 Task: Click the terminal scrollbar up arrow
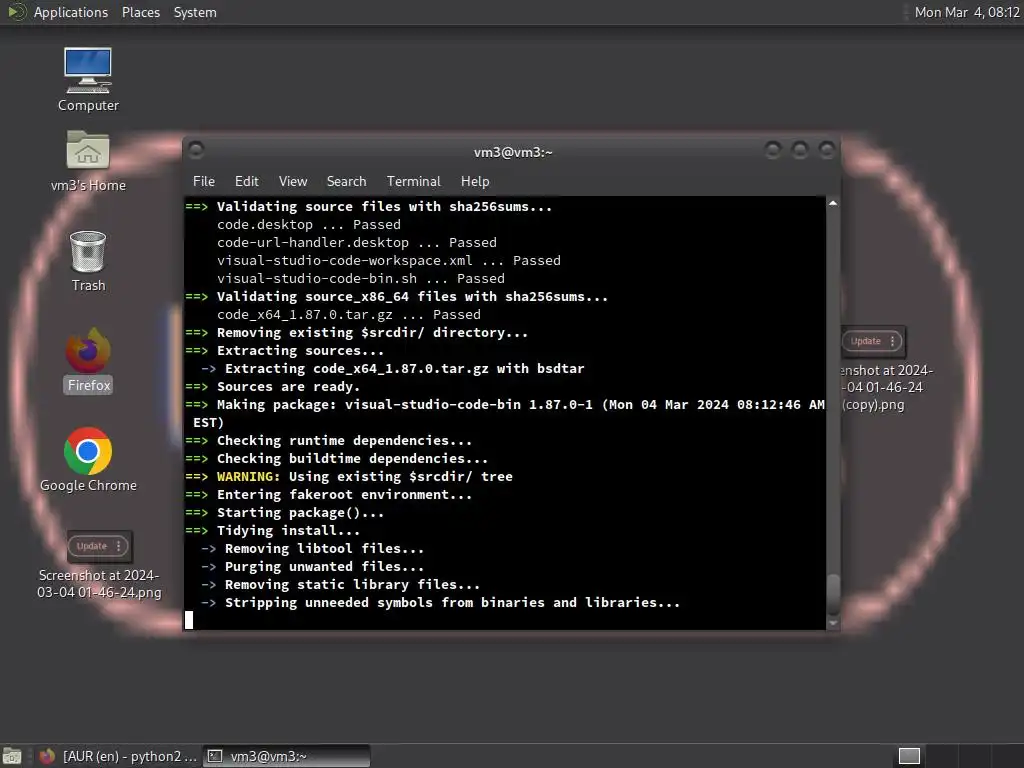pyautogui.click(x=833, y=204)
